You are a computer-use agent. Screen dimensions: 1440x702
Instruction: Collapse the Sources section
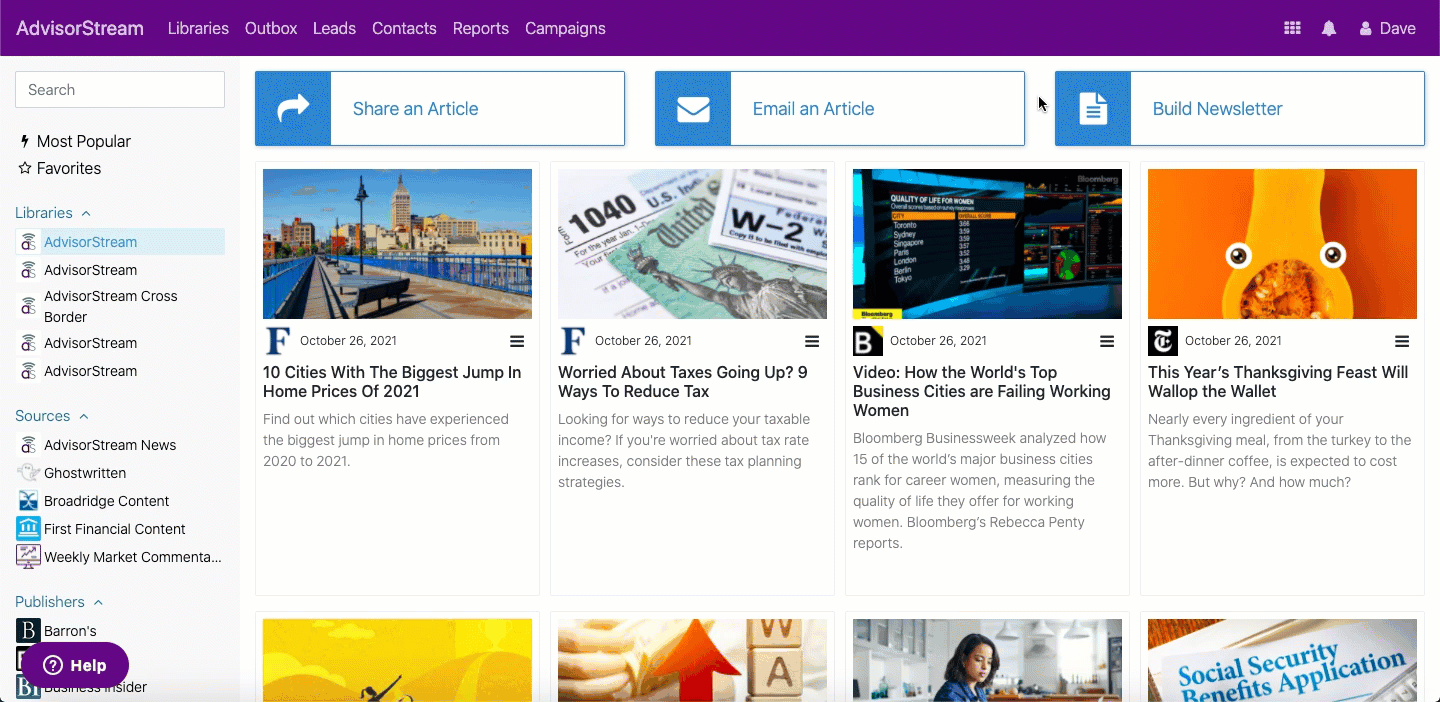[52, 416]
